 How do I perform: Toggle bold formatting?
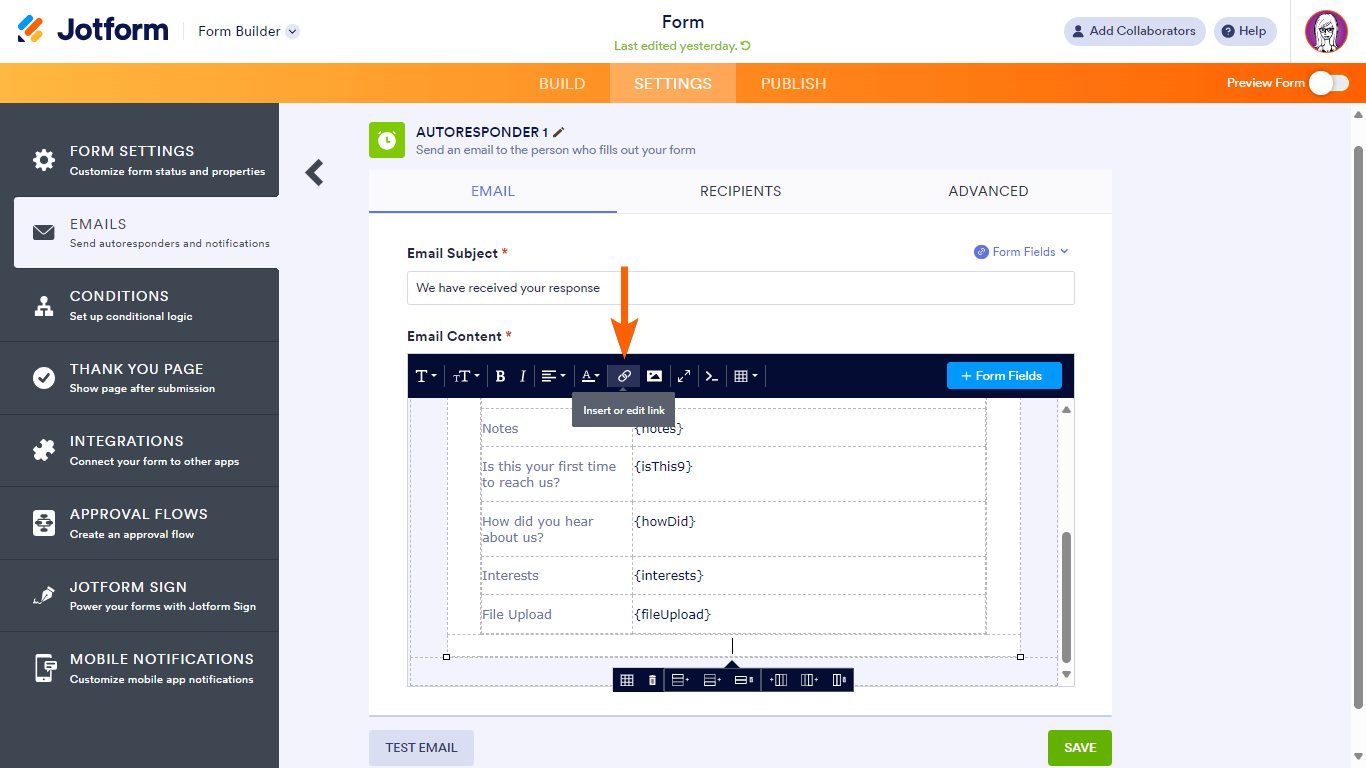point(500,376)
